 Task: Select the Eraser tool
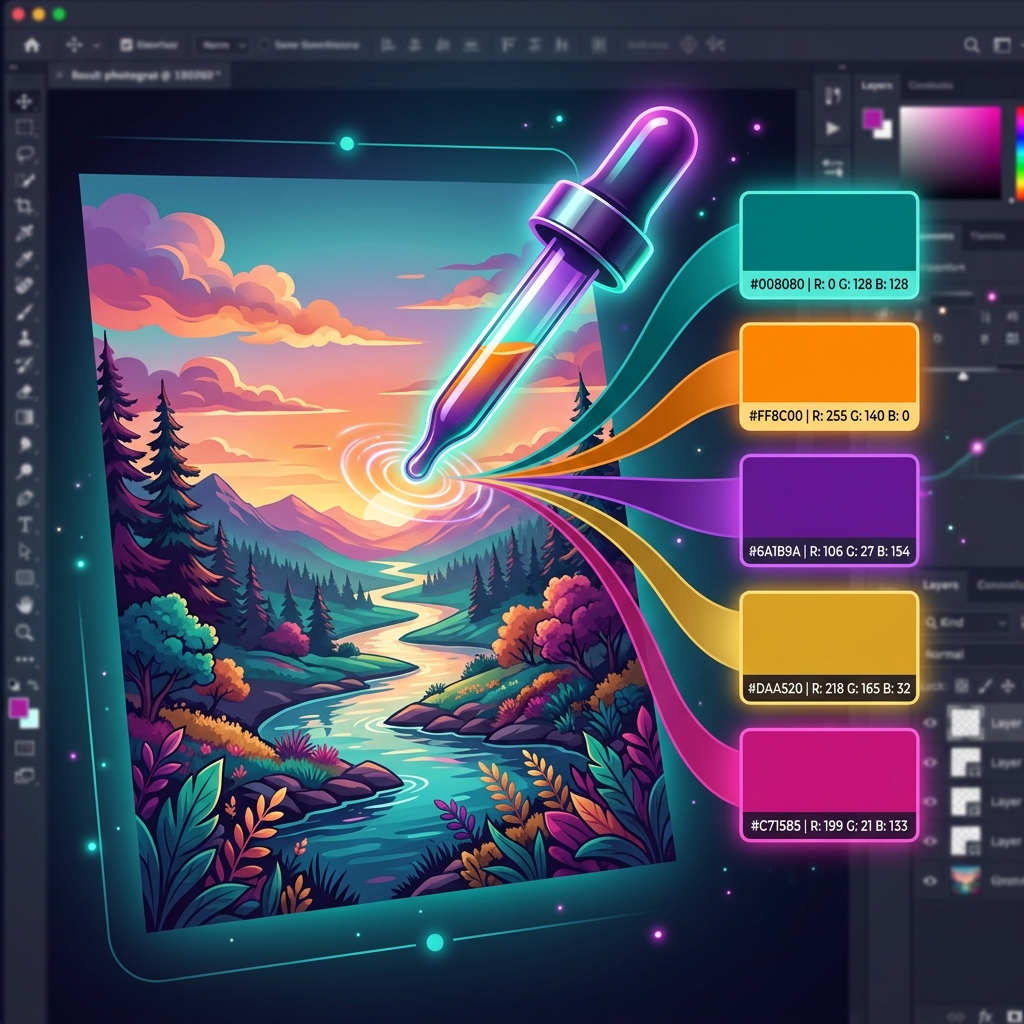pyautogui.click(x=24, y=392)
